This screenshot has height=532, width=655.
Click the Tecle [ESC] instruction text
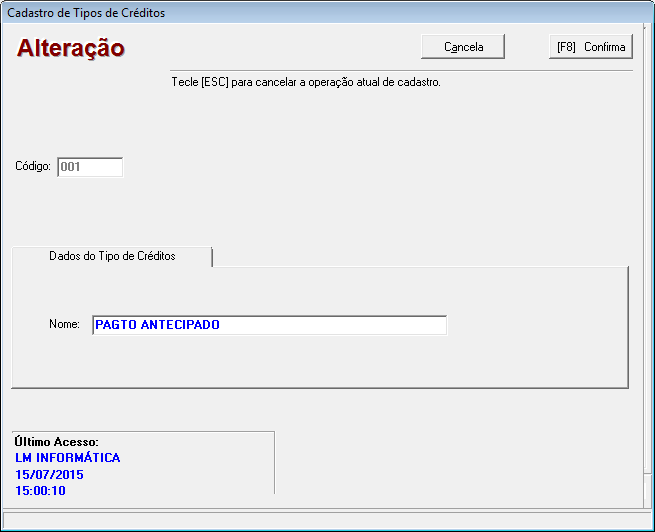click(x=306, y=82)
